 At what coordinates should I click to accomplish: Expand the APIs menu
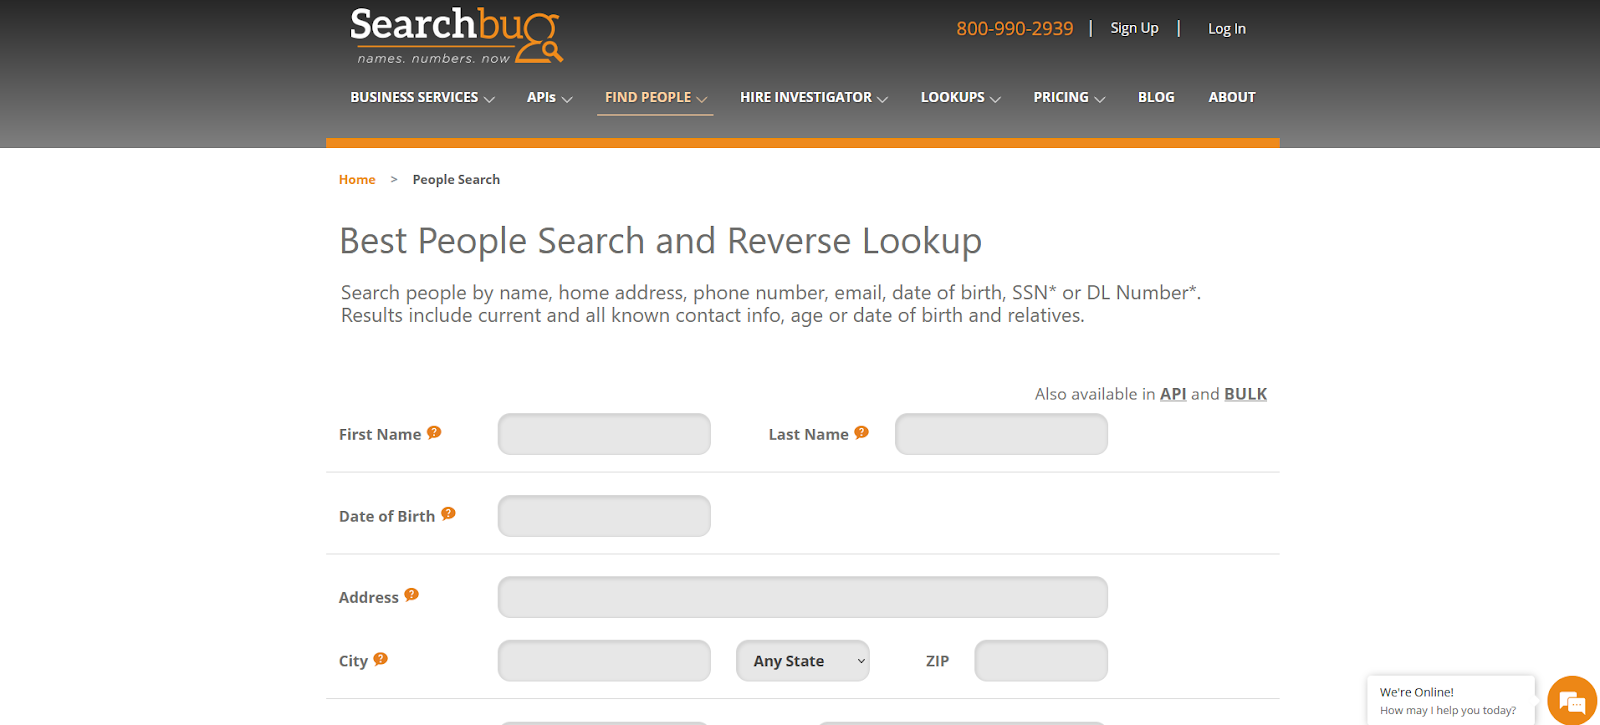point(550,97)
